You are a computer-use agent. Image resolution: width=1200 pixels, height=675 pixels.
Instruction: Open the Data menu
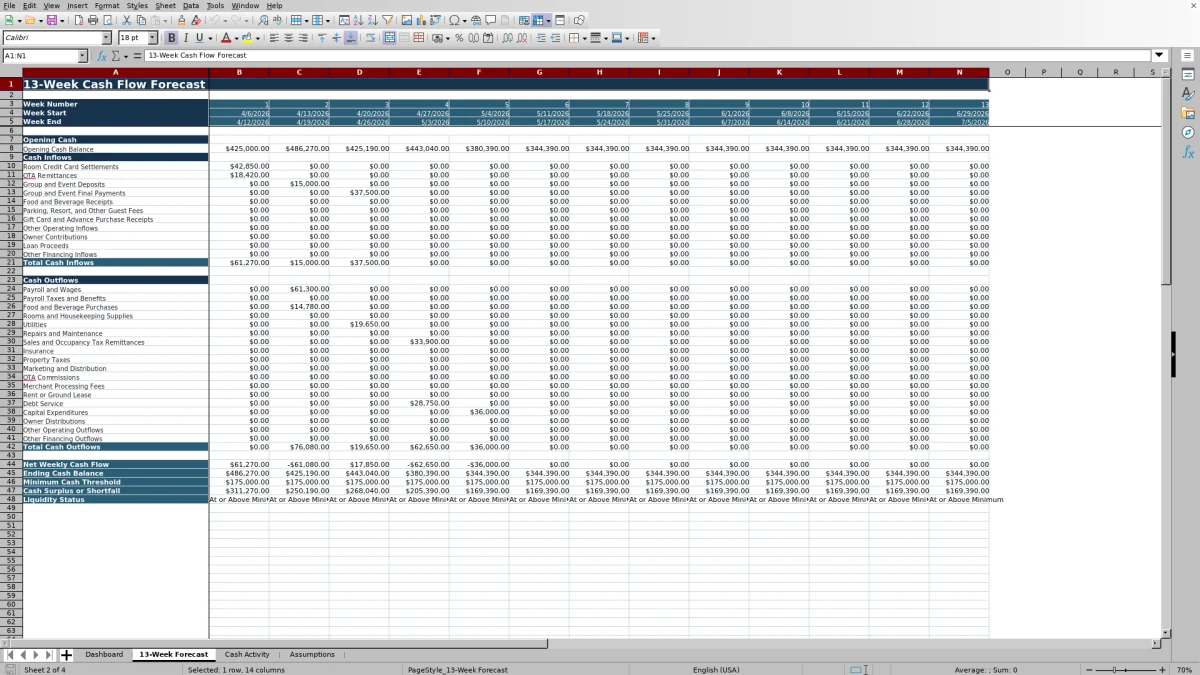[190, 5]
